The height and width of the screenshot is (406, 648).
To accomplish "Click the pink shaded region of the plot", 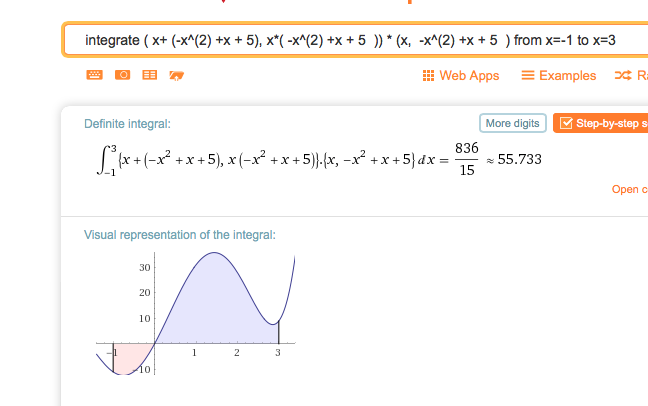I will click(x=131, y=356).
